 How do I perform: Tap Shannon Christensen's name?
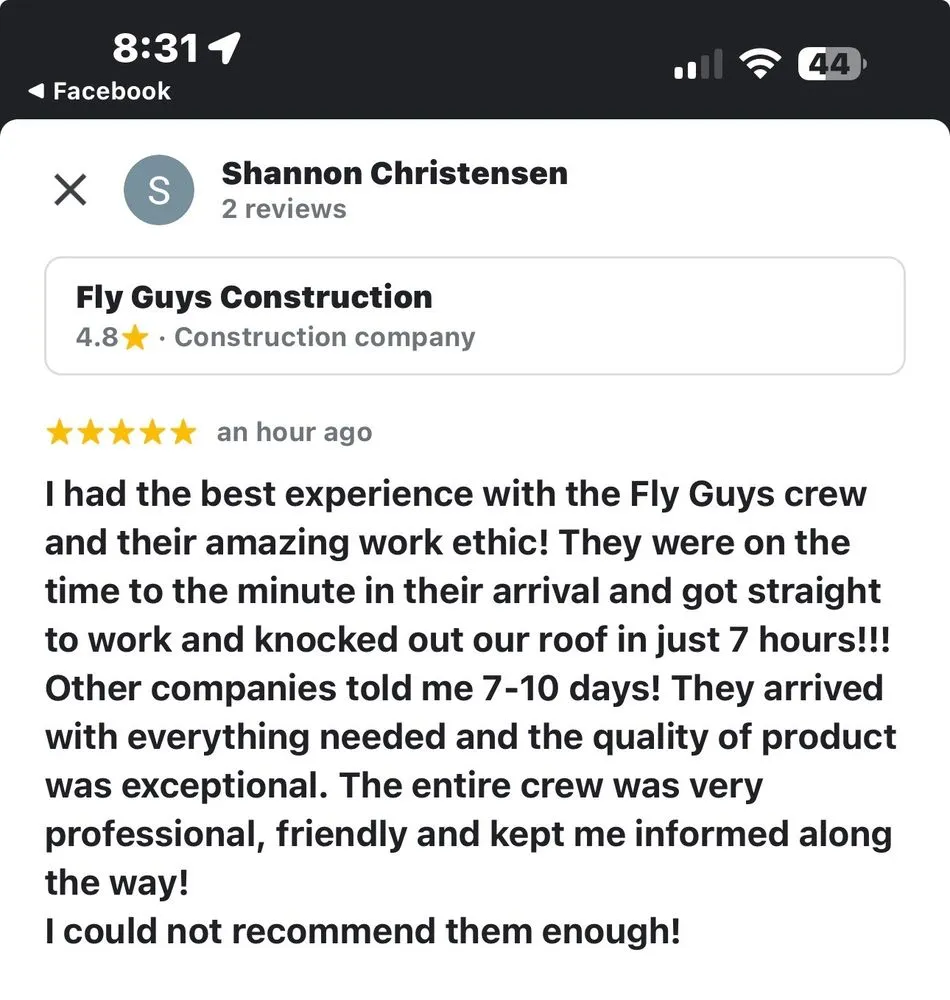click(x=396, y=173)
